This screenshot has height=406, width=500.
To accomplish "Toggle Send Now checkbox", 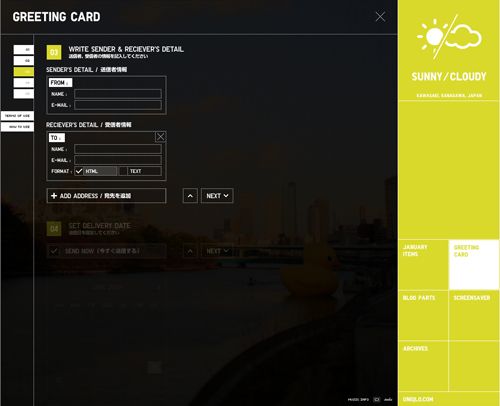I will [x=54, y=251].
